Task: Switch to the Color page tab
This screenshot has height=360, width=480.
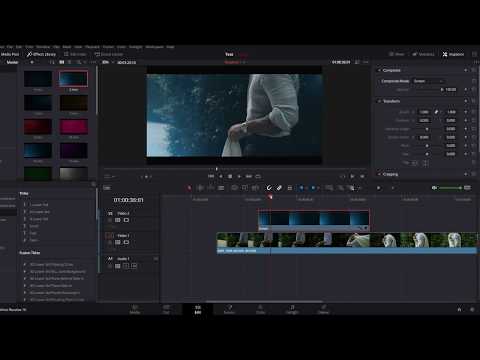Action: click(x=260, y=309)
